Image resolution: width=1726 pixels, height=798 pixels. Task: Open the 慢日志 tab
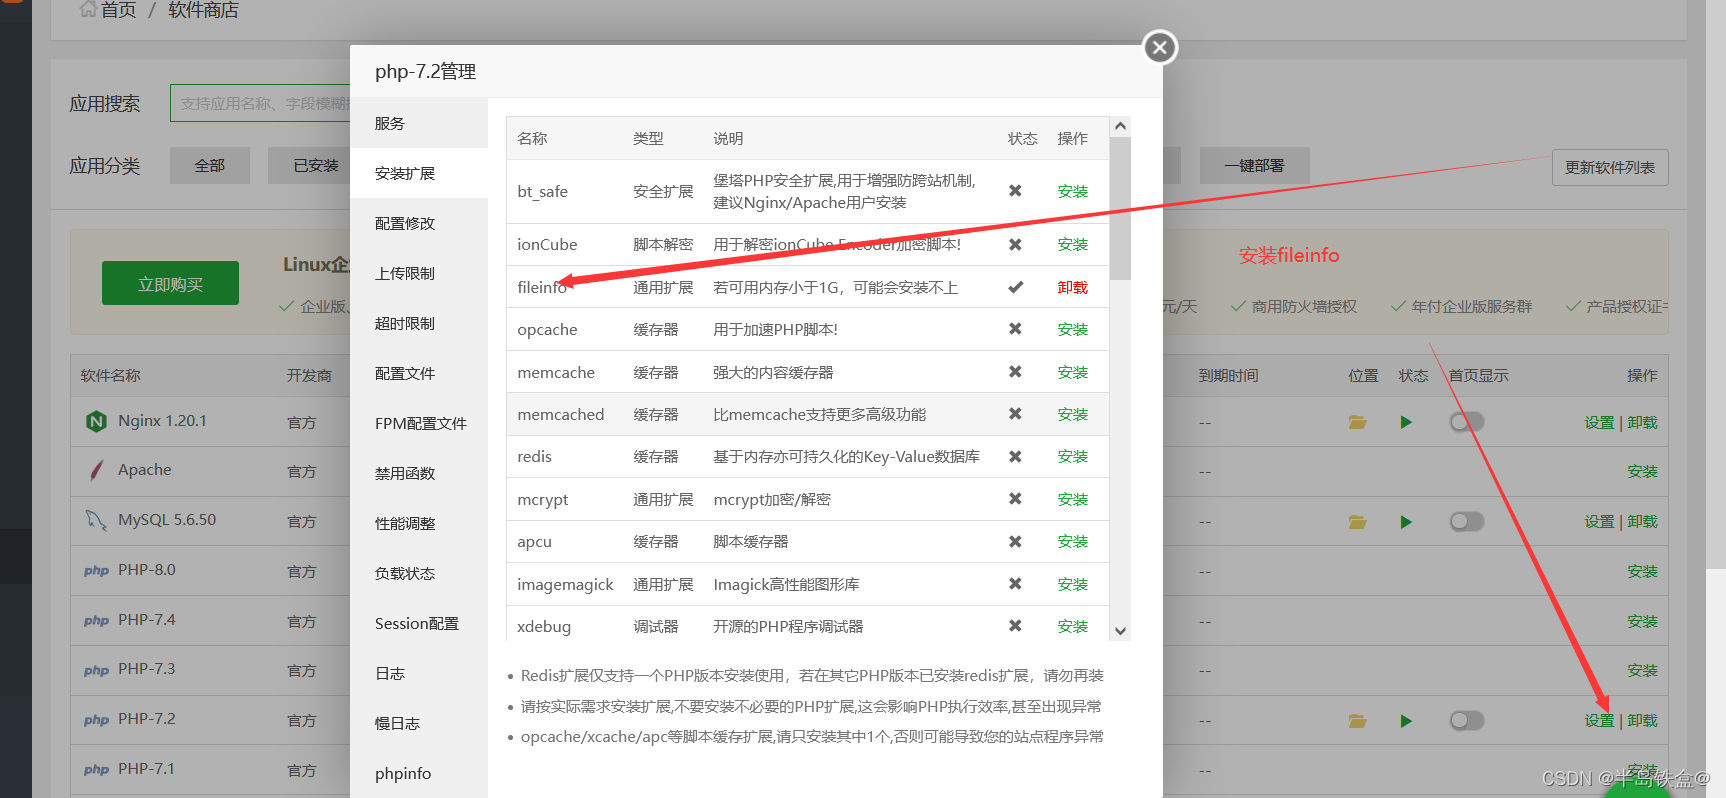[x=419, y=723]
